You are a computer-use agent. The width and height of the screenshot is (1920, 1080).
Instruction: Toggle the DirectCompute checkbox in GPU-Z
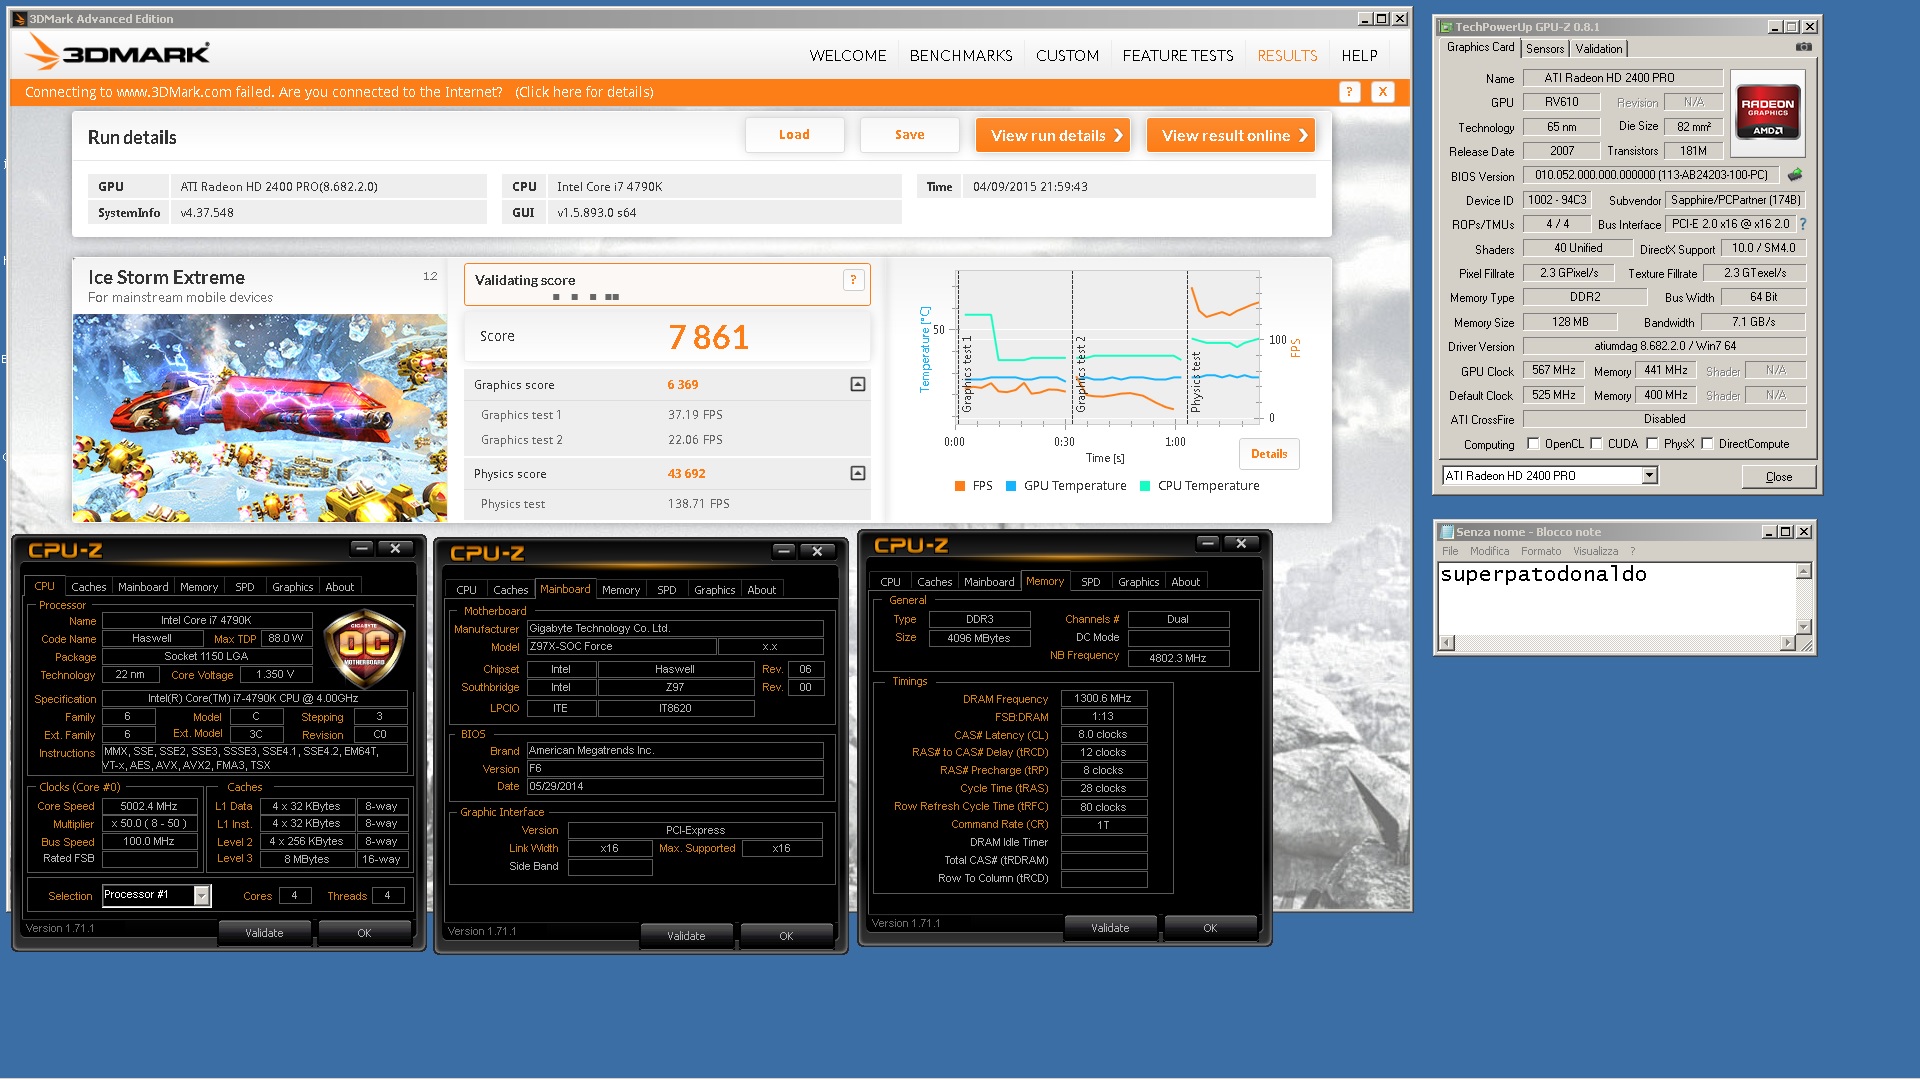click(1707, 444)
